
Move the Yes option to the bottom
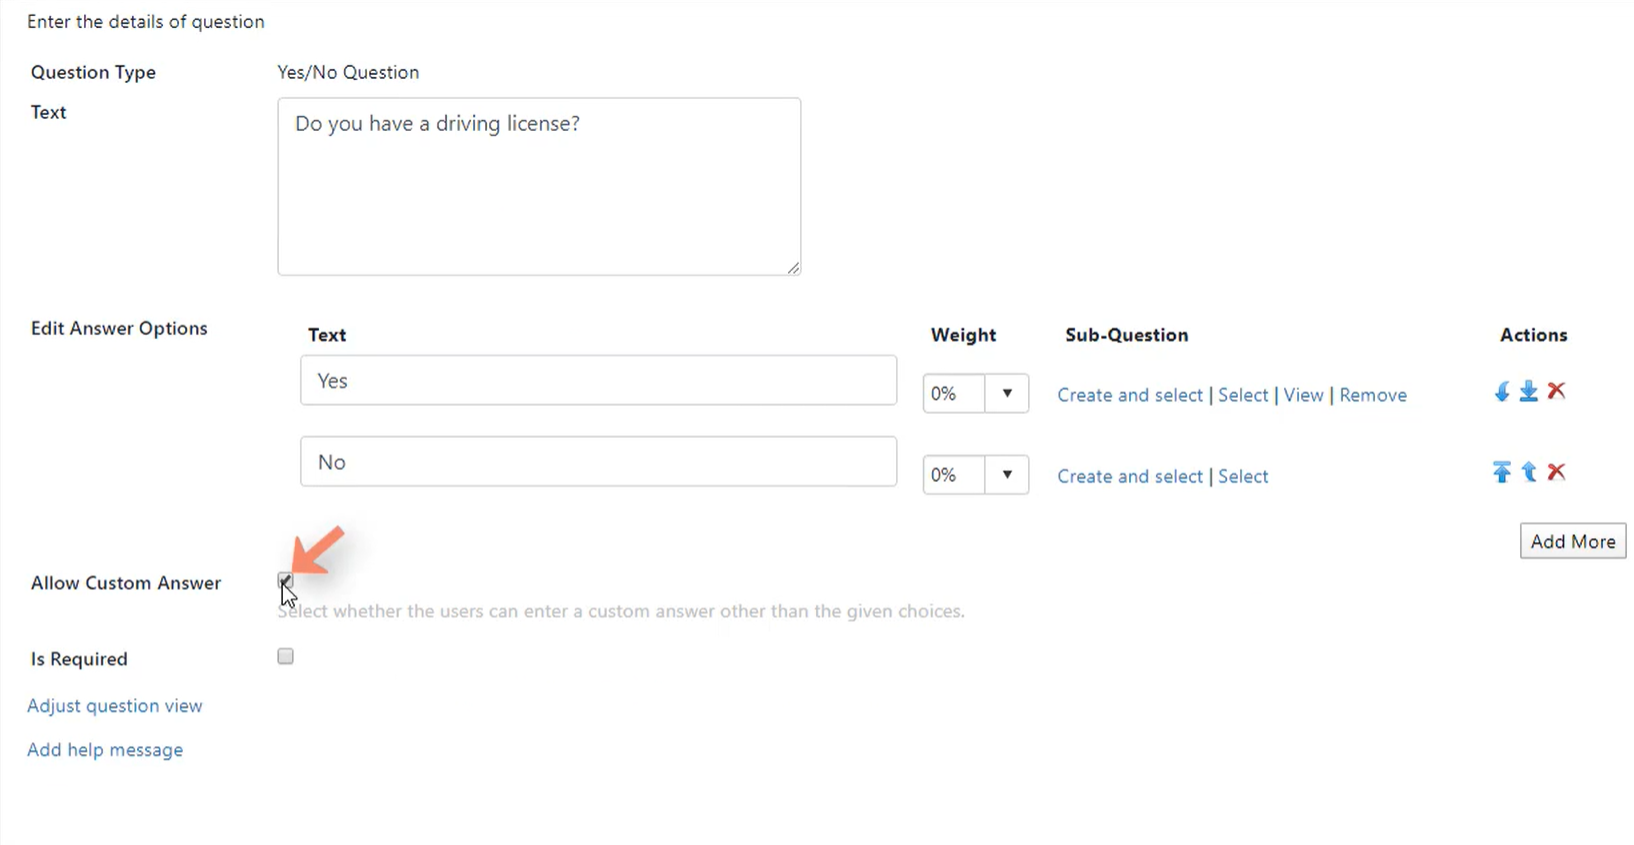1529,392
